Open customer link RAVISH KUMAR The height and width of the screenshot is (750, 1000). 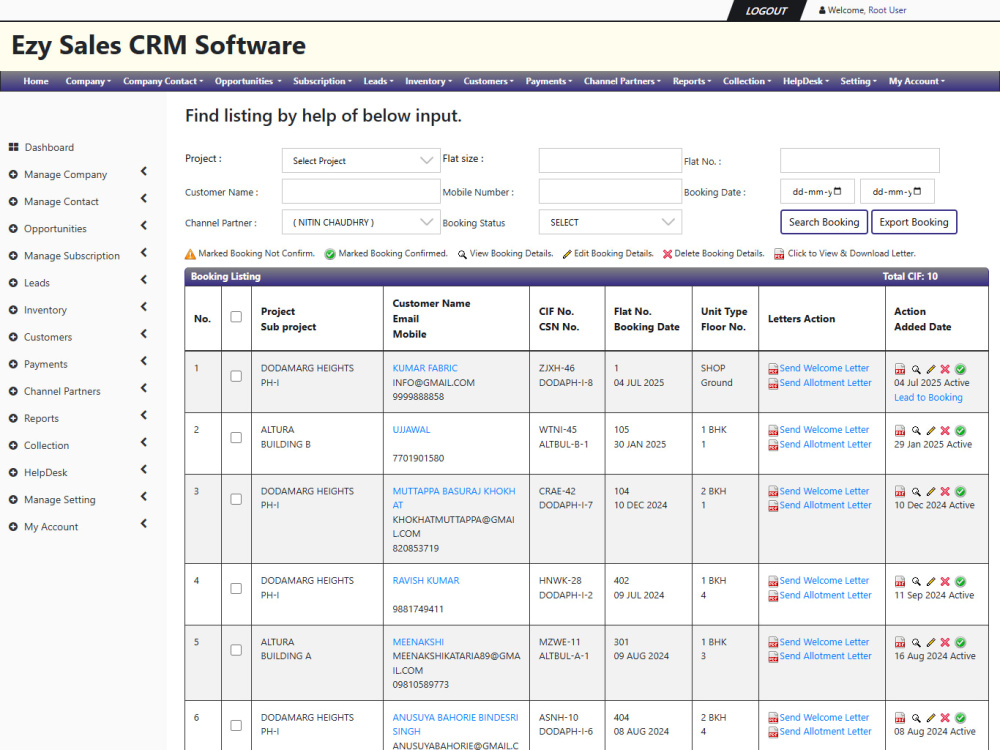[x=426, y=580]
